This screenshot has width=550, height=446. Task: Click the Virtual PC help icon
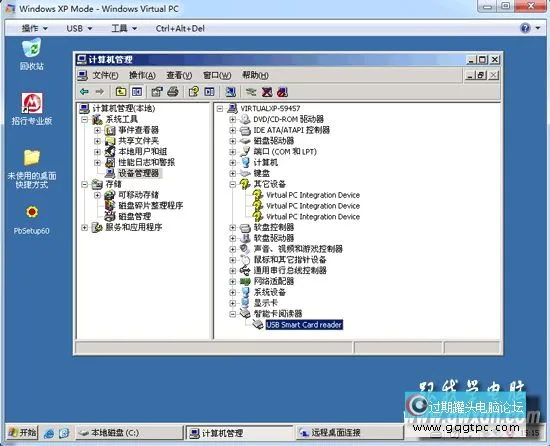coord(525,28)
